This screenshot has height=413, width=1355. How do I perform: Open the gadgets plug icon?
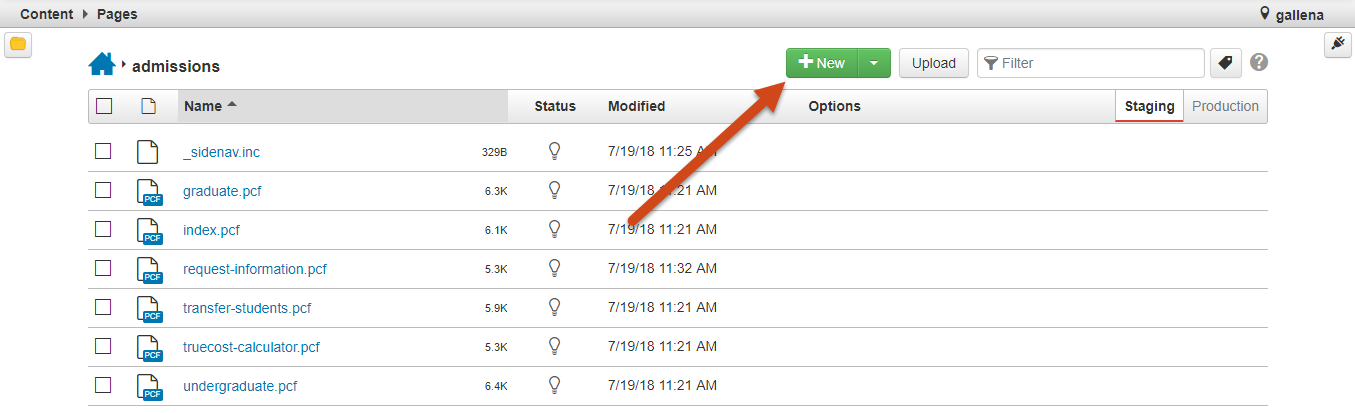coord(1337,44)
